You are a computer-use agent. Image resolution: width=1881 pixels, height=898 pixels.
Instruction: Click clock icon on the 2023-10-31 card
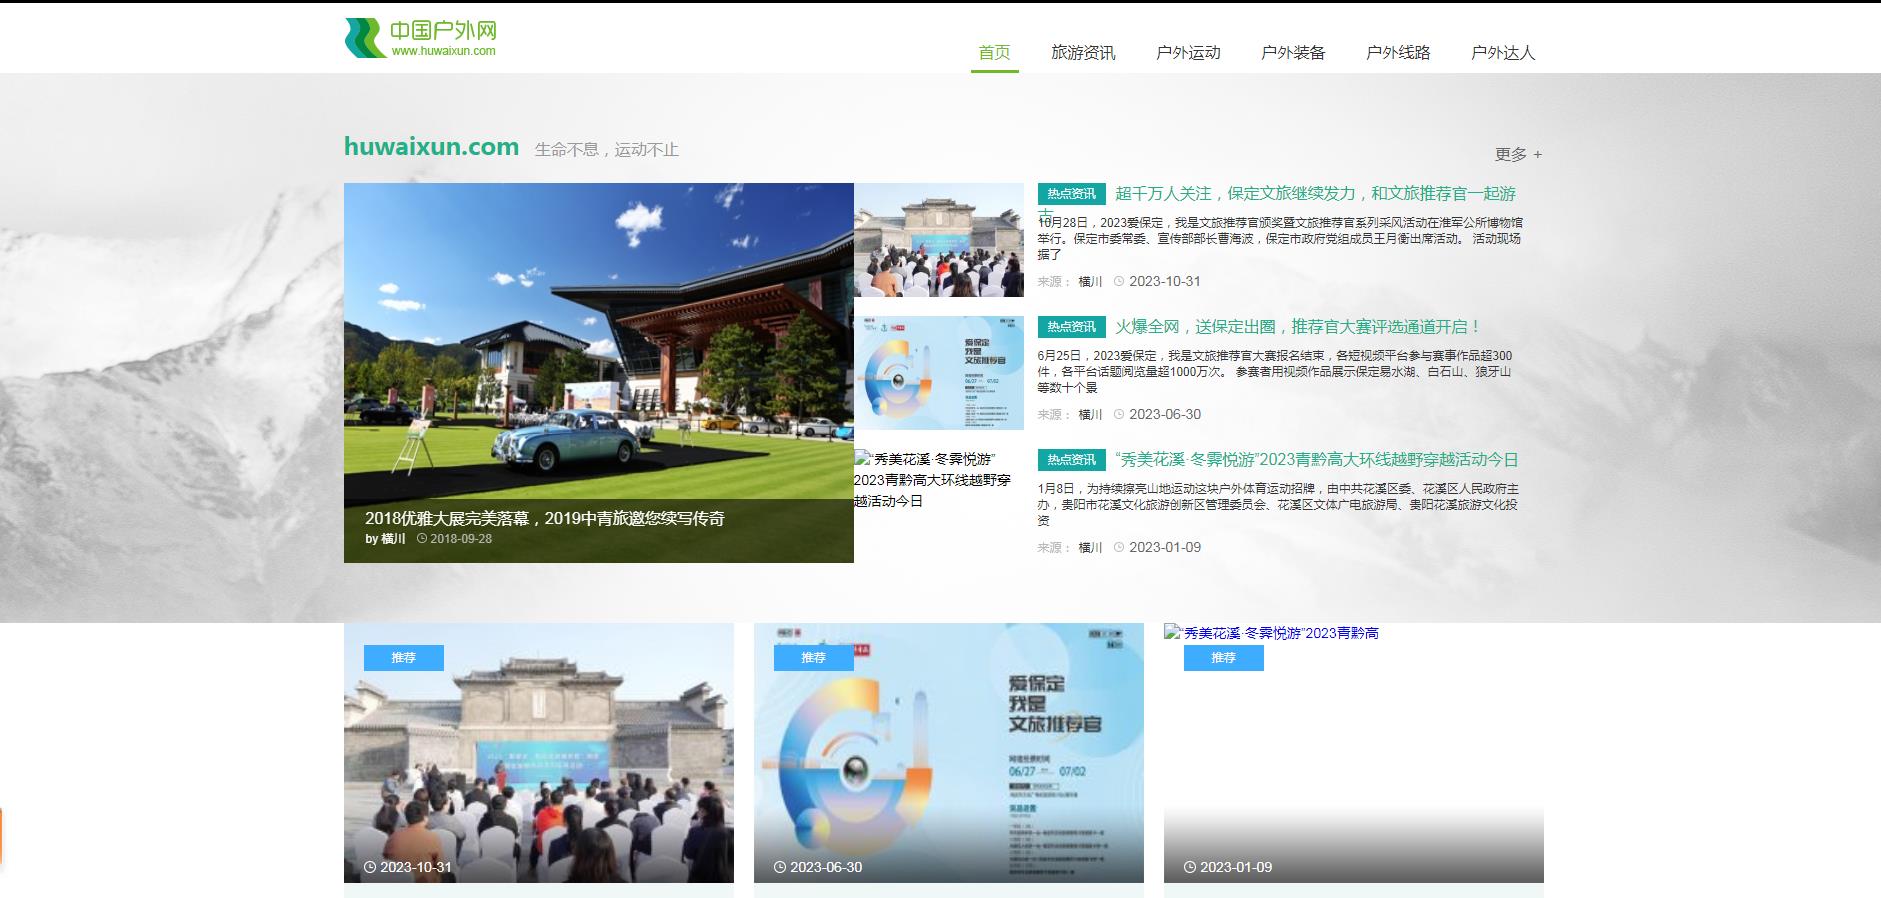(370, 868)
